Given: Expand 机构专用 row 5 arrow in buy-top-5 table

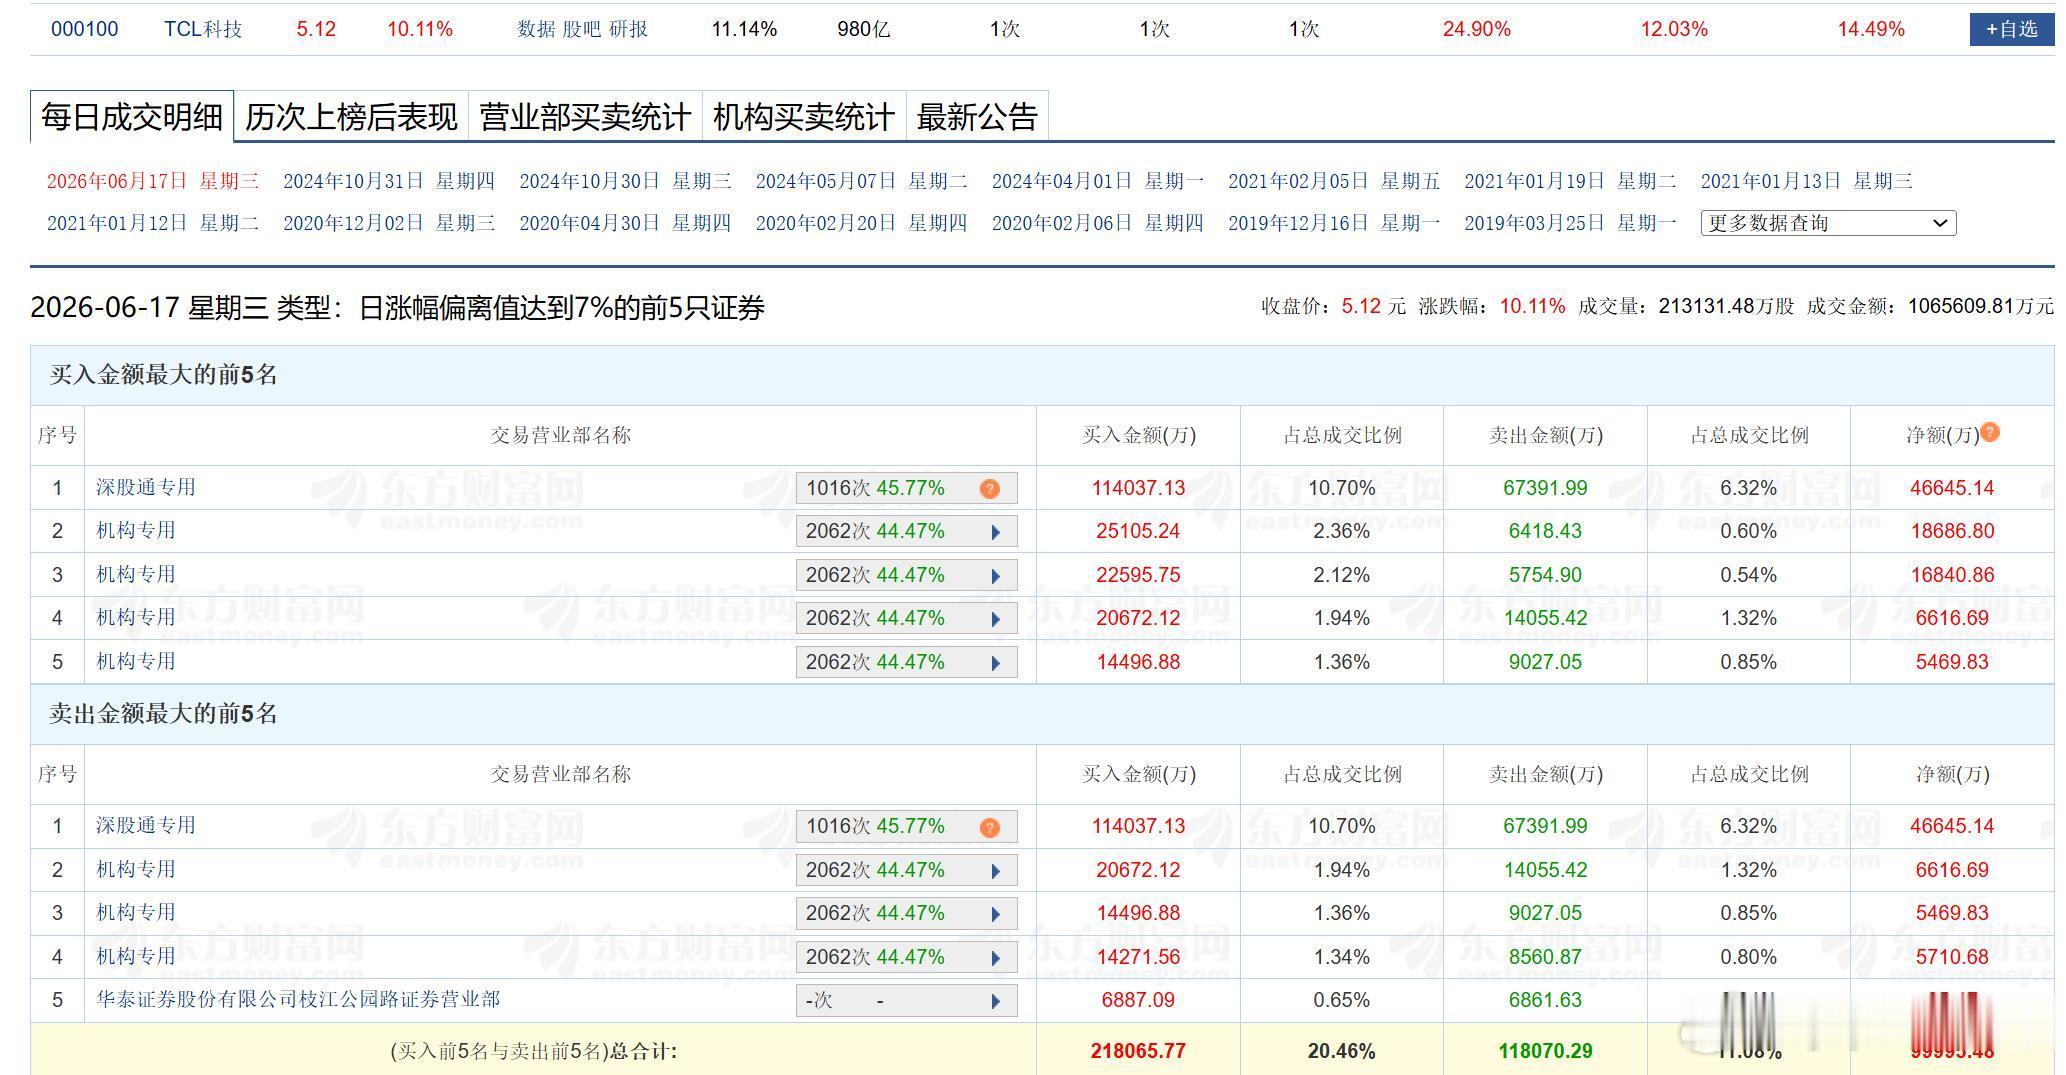Looking at the screenshot, I should click(x=996, y=663).
